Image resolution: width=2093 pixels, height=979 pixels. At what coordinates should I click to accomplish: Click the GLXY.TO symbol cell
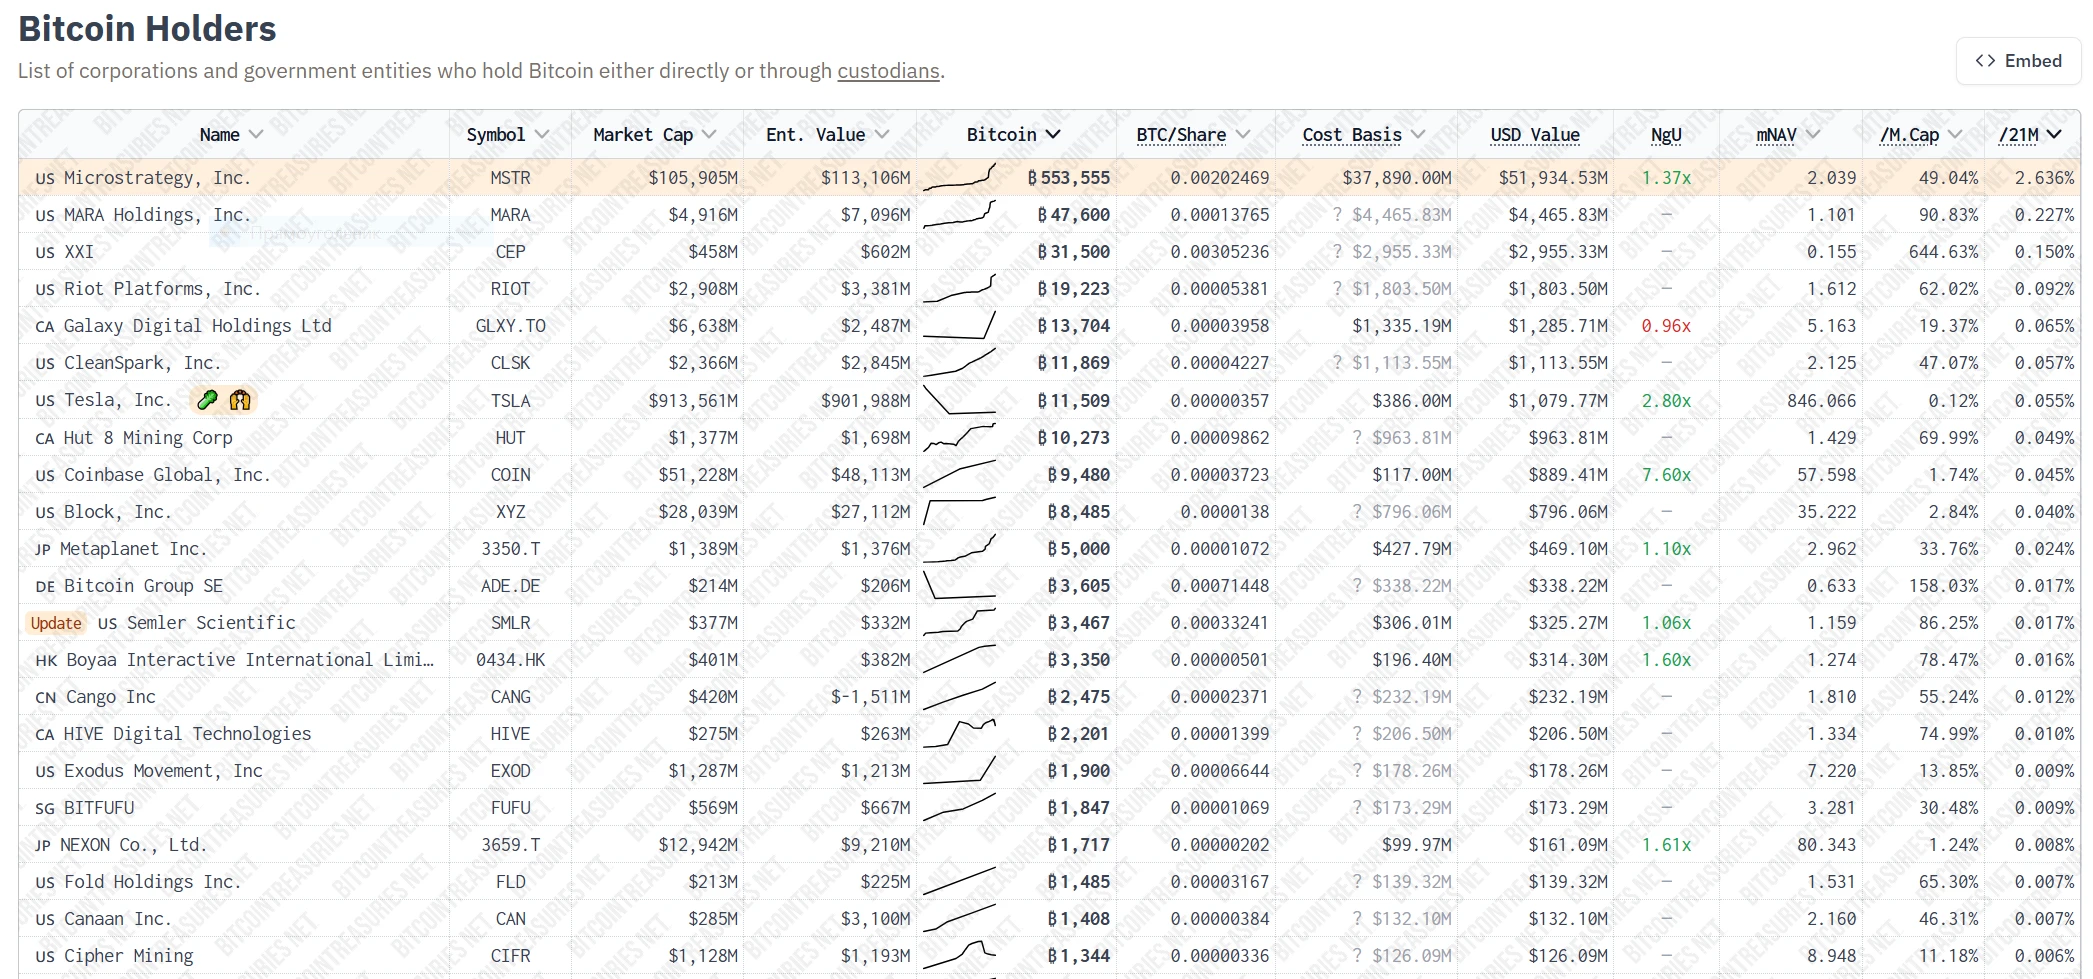[x=510, y=326]
